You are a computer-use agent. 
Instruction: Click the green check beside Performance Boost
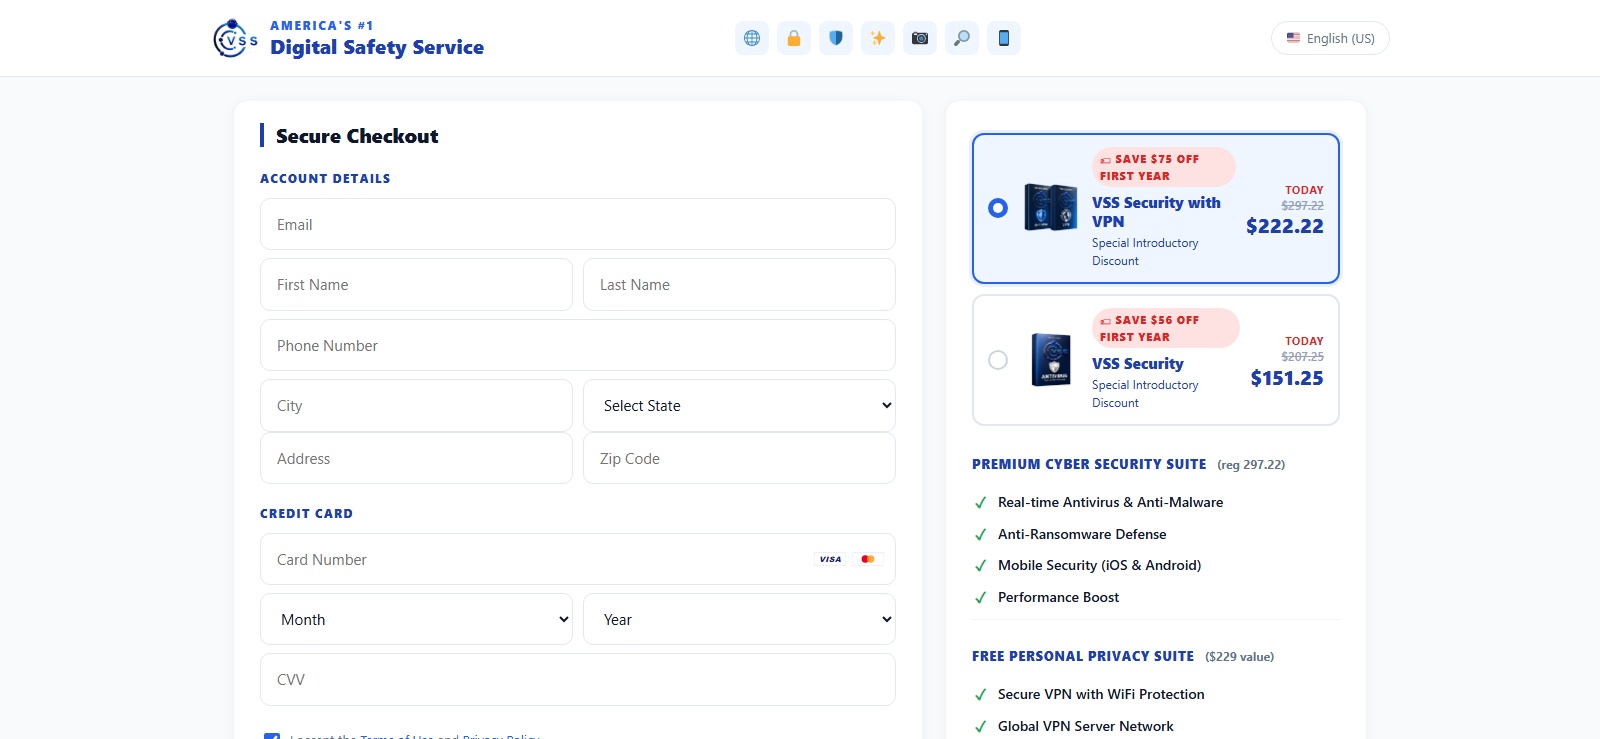980,598
